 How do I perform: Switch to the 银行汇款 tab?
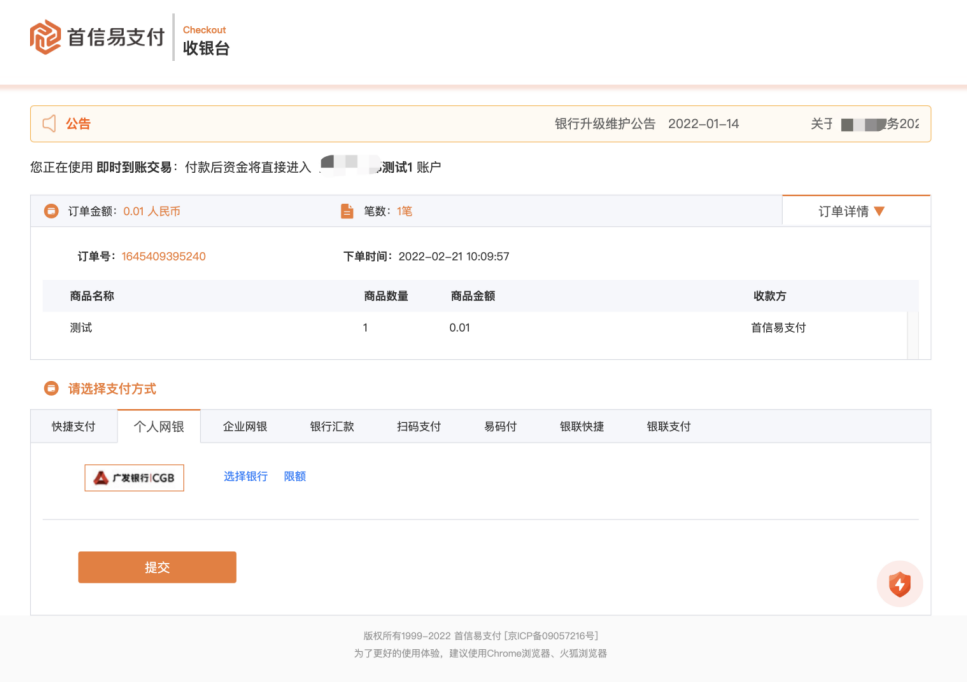tap(332, 426)
